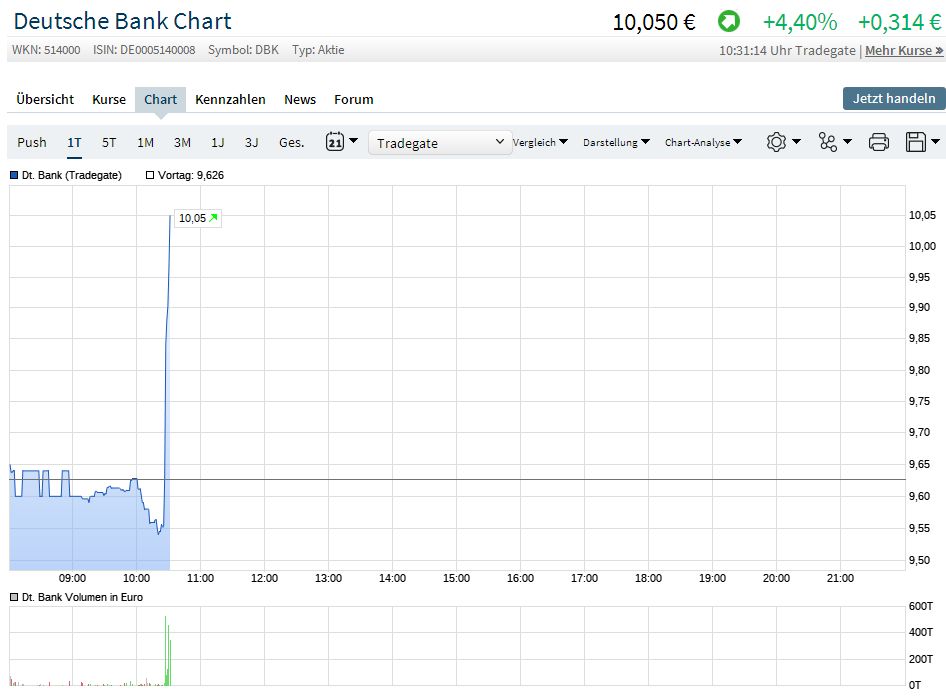946x697 pixels.
Task: Select the 3M chart period
Action: click(181, 142)
